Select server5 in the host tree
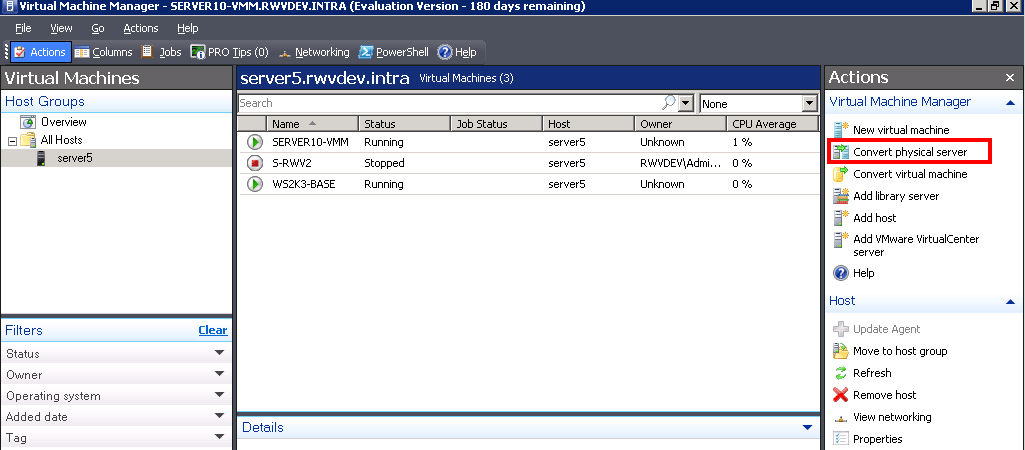Image resolution: width=1025 pixels, height=450 pixels. point(74,158)
